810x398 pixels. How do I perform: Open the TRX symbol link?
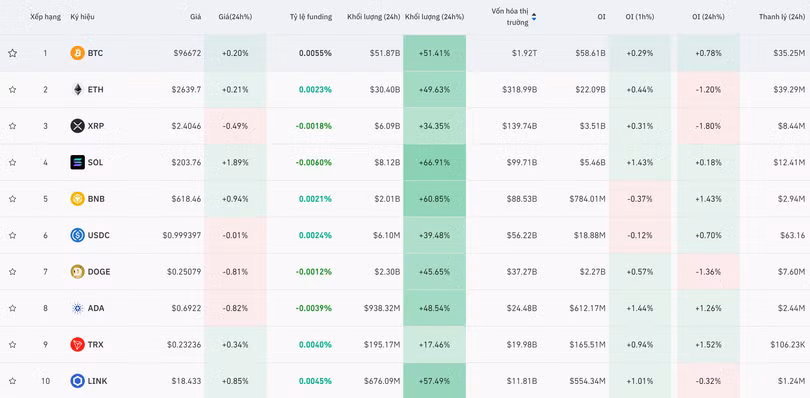pyautogui.click(x=95, y=345)
